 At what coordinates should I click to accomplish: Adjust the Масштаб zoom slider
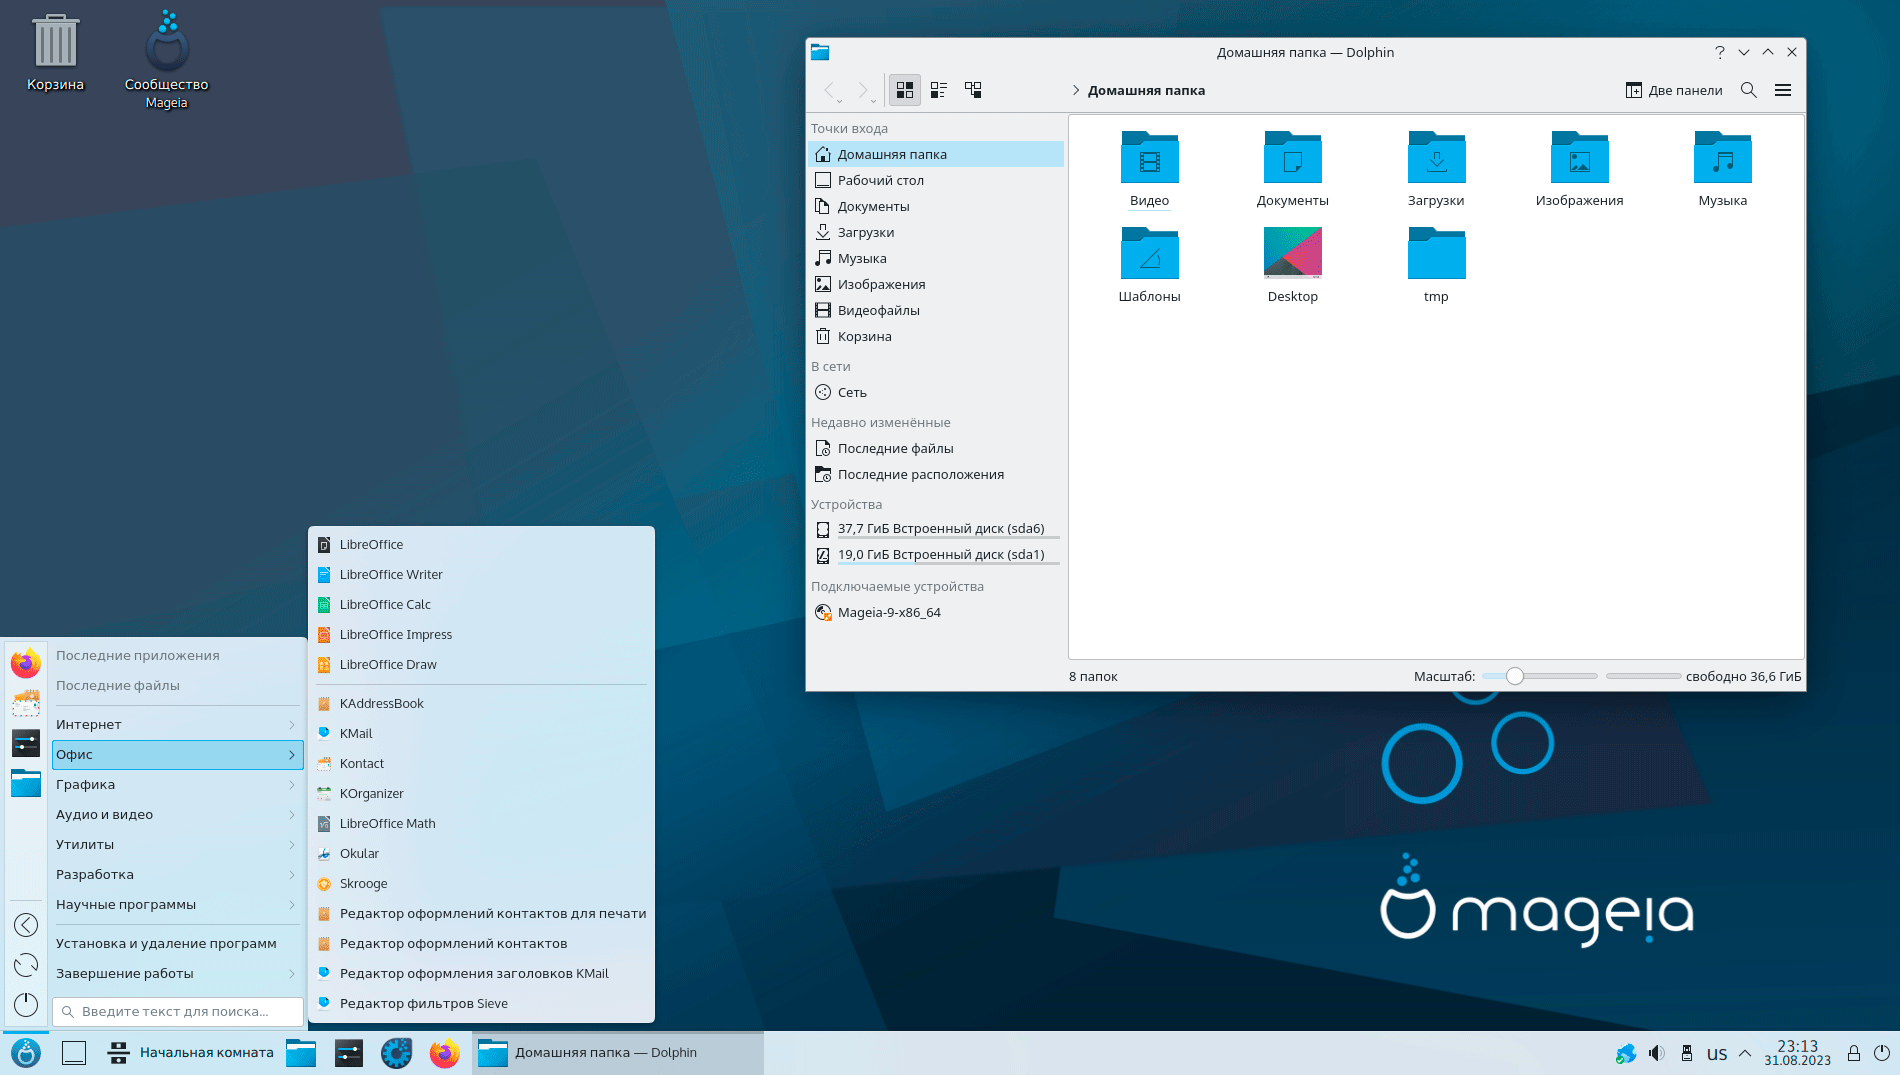click(1515, 677)
